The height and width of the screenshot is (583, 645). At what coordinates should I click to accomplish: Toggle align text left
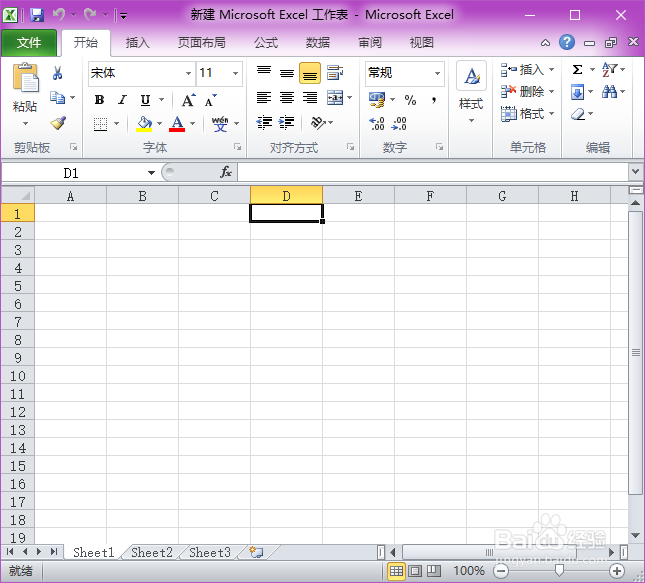pos(264,98)
